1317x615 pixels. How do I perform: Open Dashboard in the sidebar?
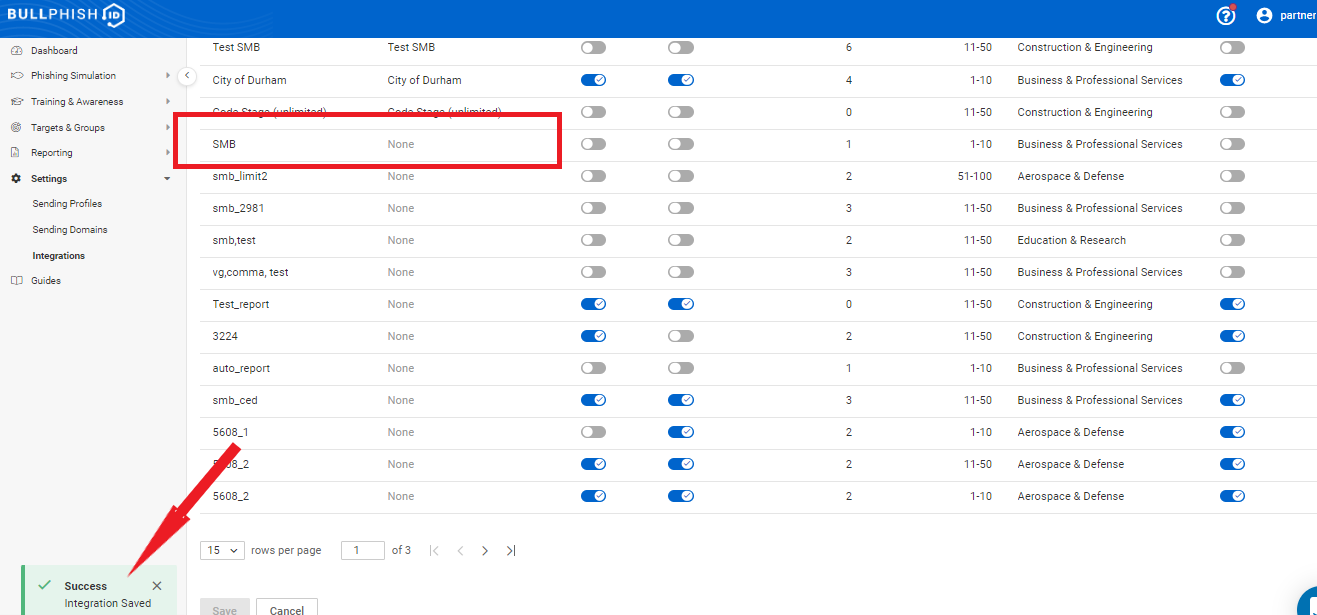(x=54, y=50)
